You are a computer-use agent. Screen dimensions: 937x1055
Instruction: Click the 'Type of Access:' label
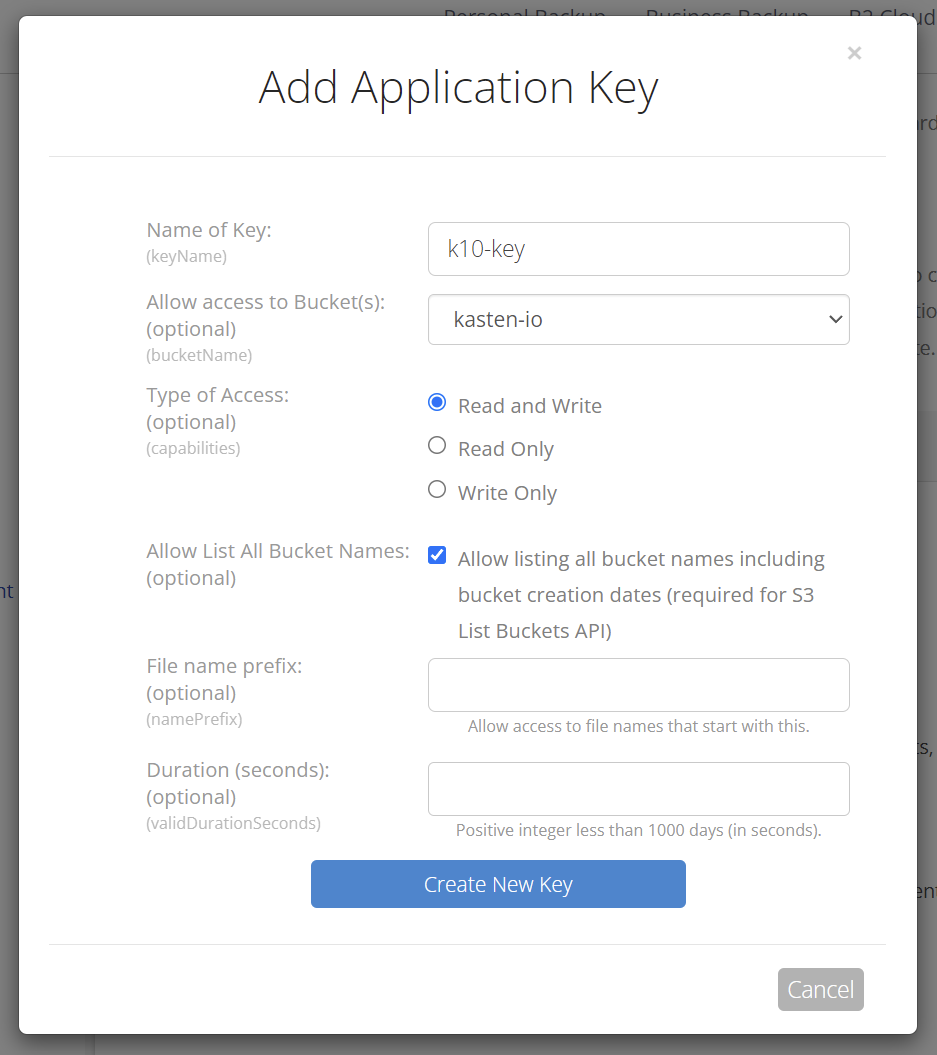tap(218, 395)
